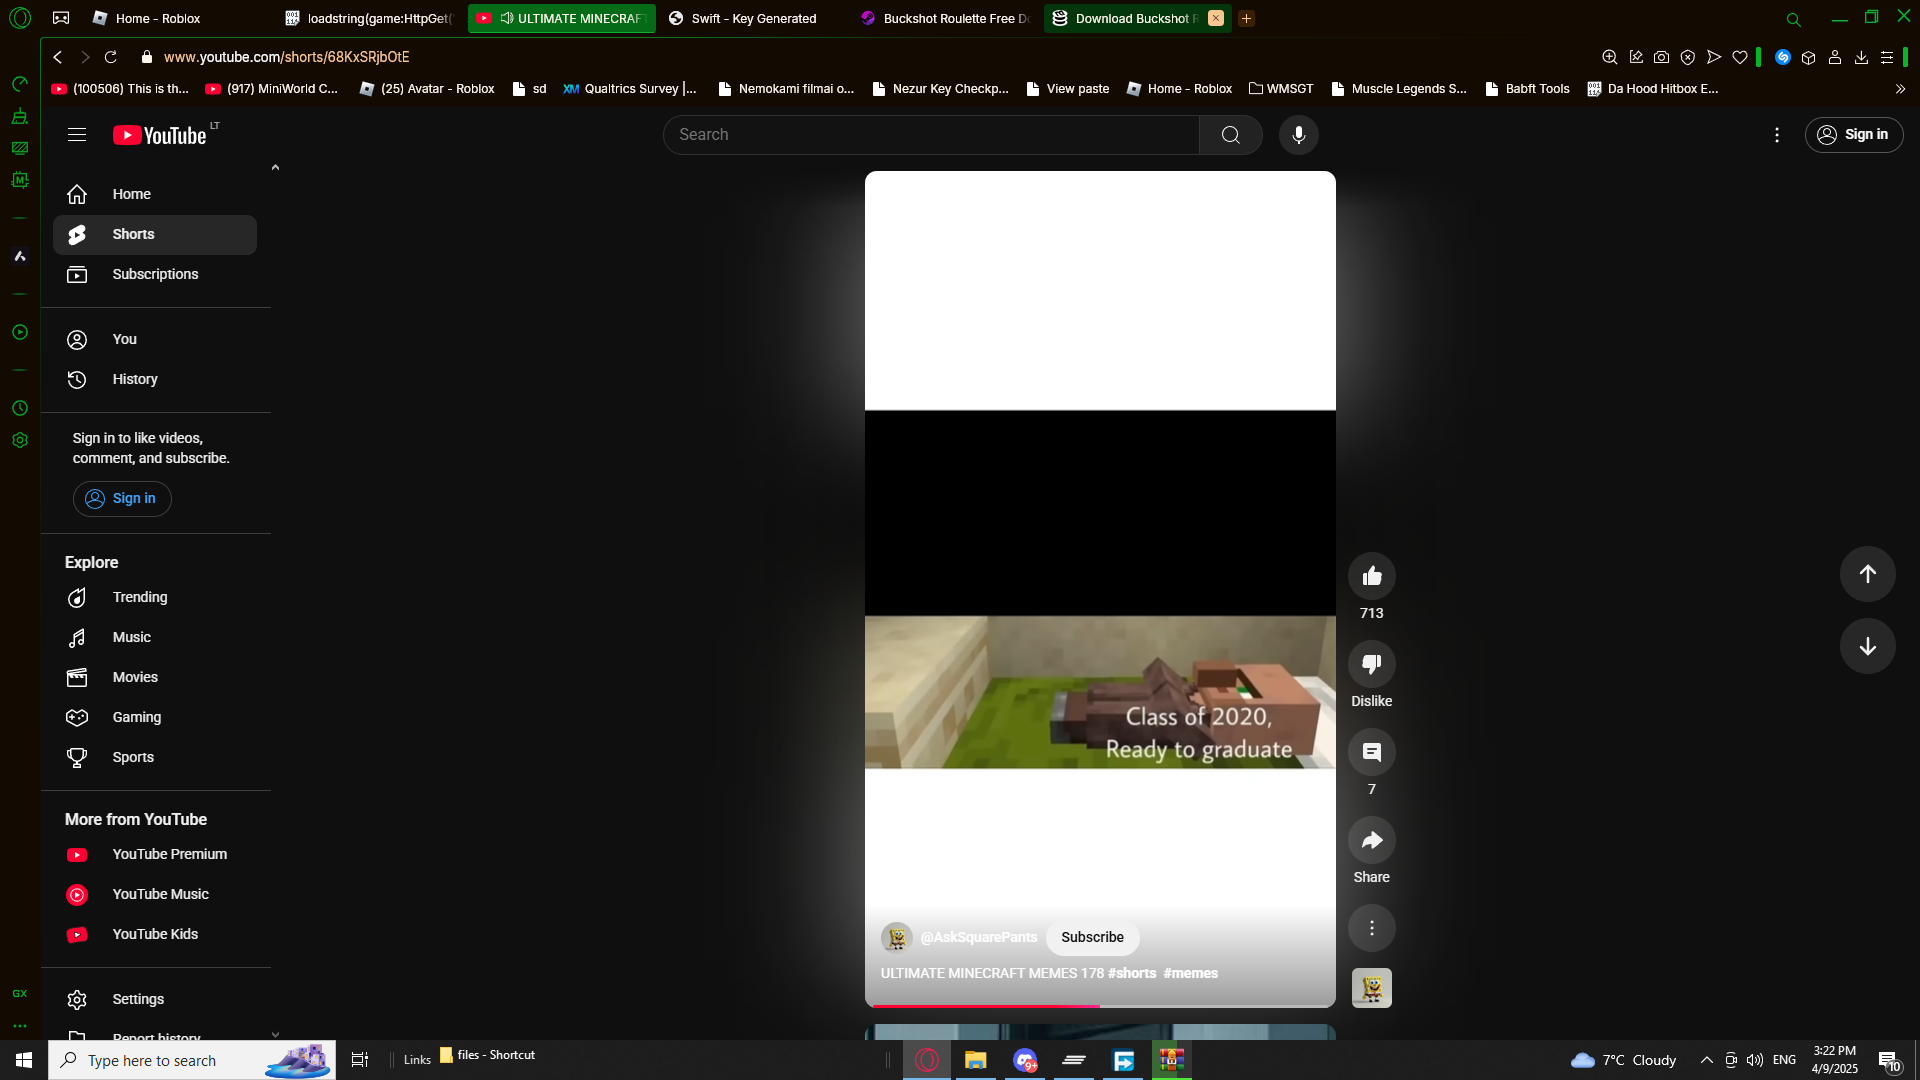Open Windows notification center
Image resolution: width=1920 pixels, height=1080 pixels.
pyautogui.click(x=1889, y=1060)
